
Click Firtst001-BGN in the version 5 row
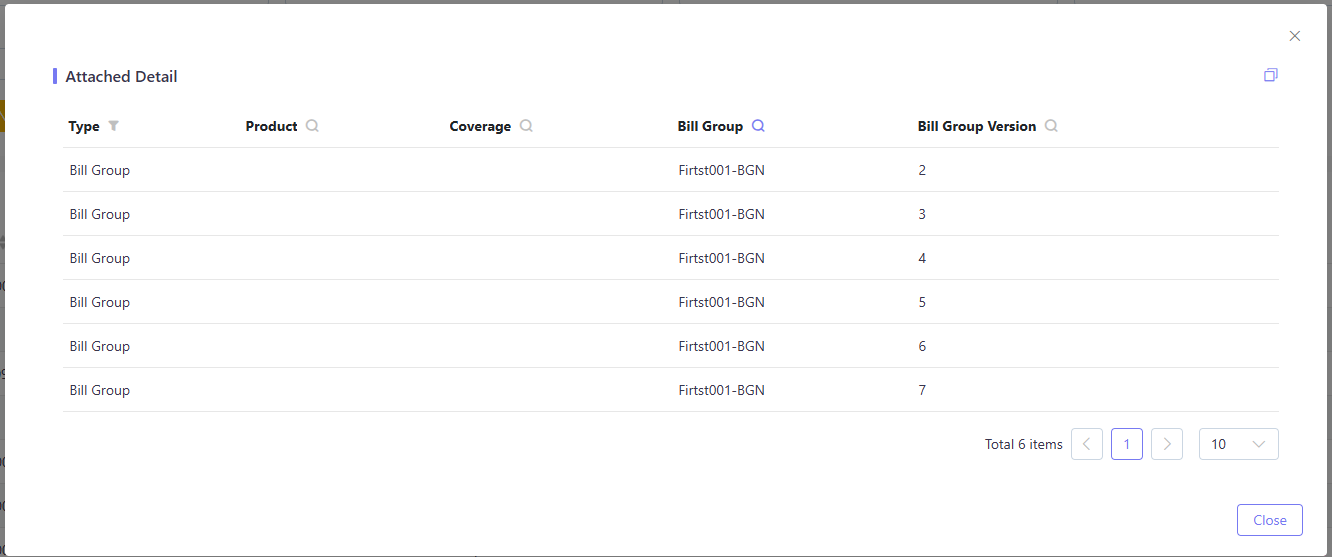click(x=721, y=302)
